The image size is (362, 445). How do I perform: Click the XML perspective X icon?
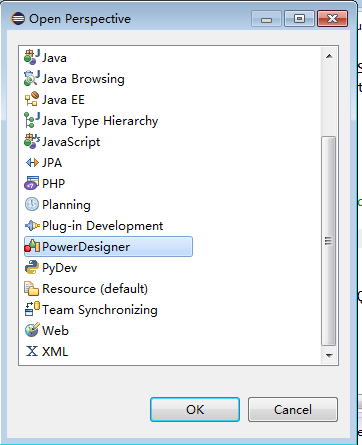tap(32, 351)
